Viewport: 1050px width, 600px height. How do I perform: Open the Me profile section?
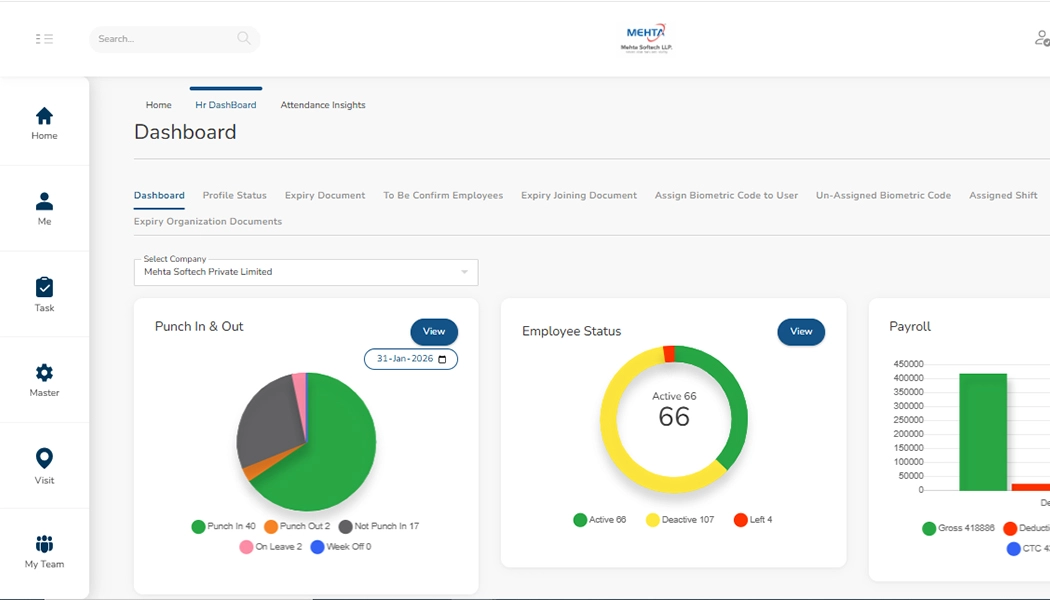(x=44, y=205)
